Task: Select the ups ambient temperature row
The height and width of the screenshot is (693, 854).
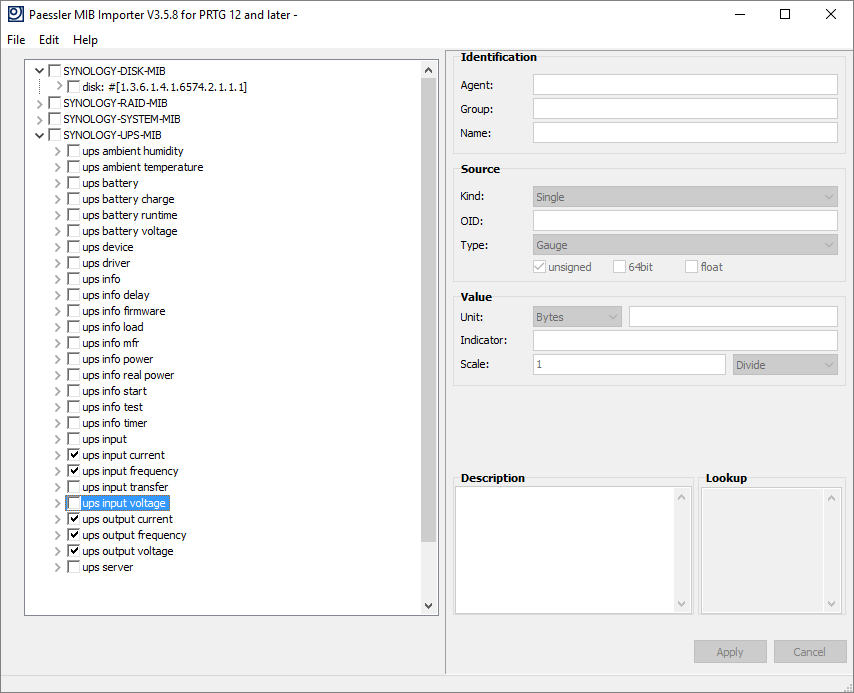Action: pyautogui.click(x=143, y=167)
